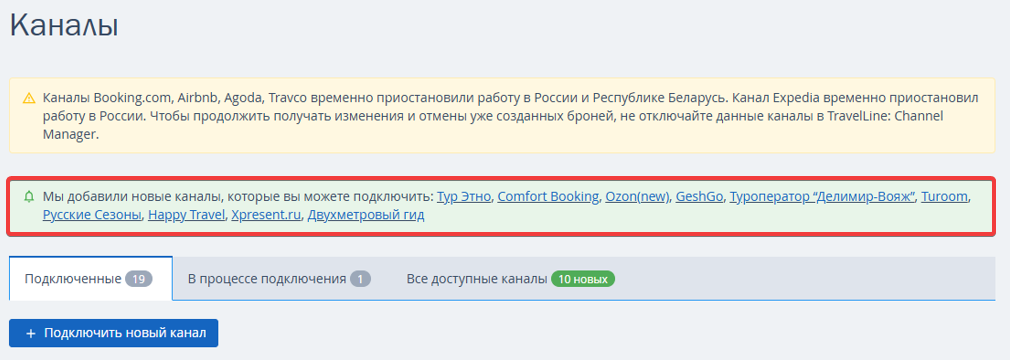Switch to the Подключенные tab
The width and height of the screenshot is (1010, 360).
[x=91, y=278]
